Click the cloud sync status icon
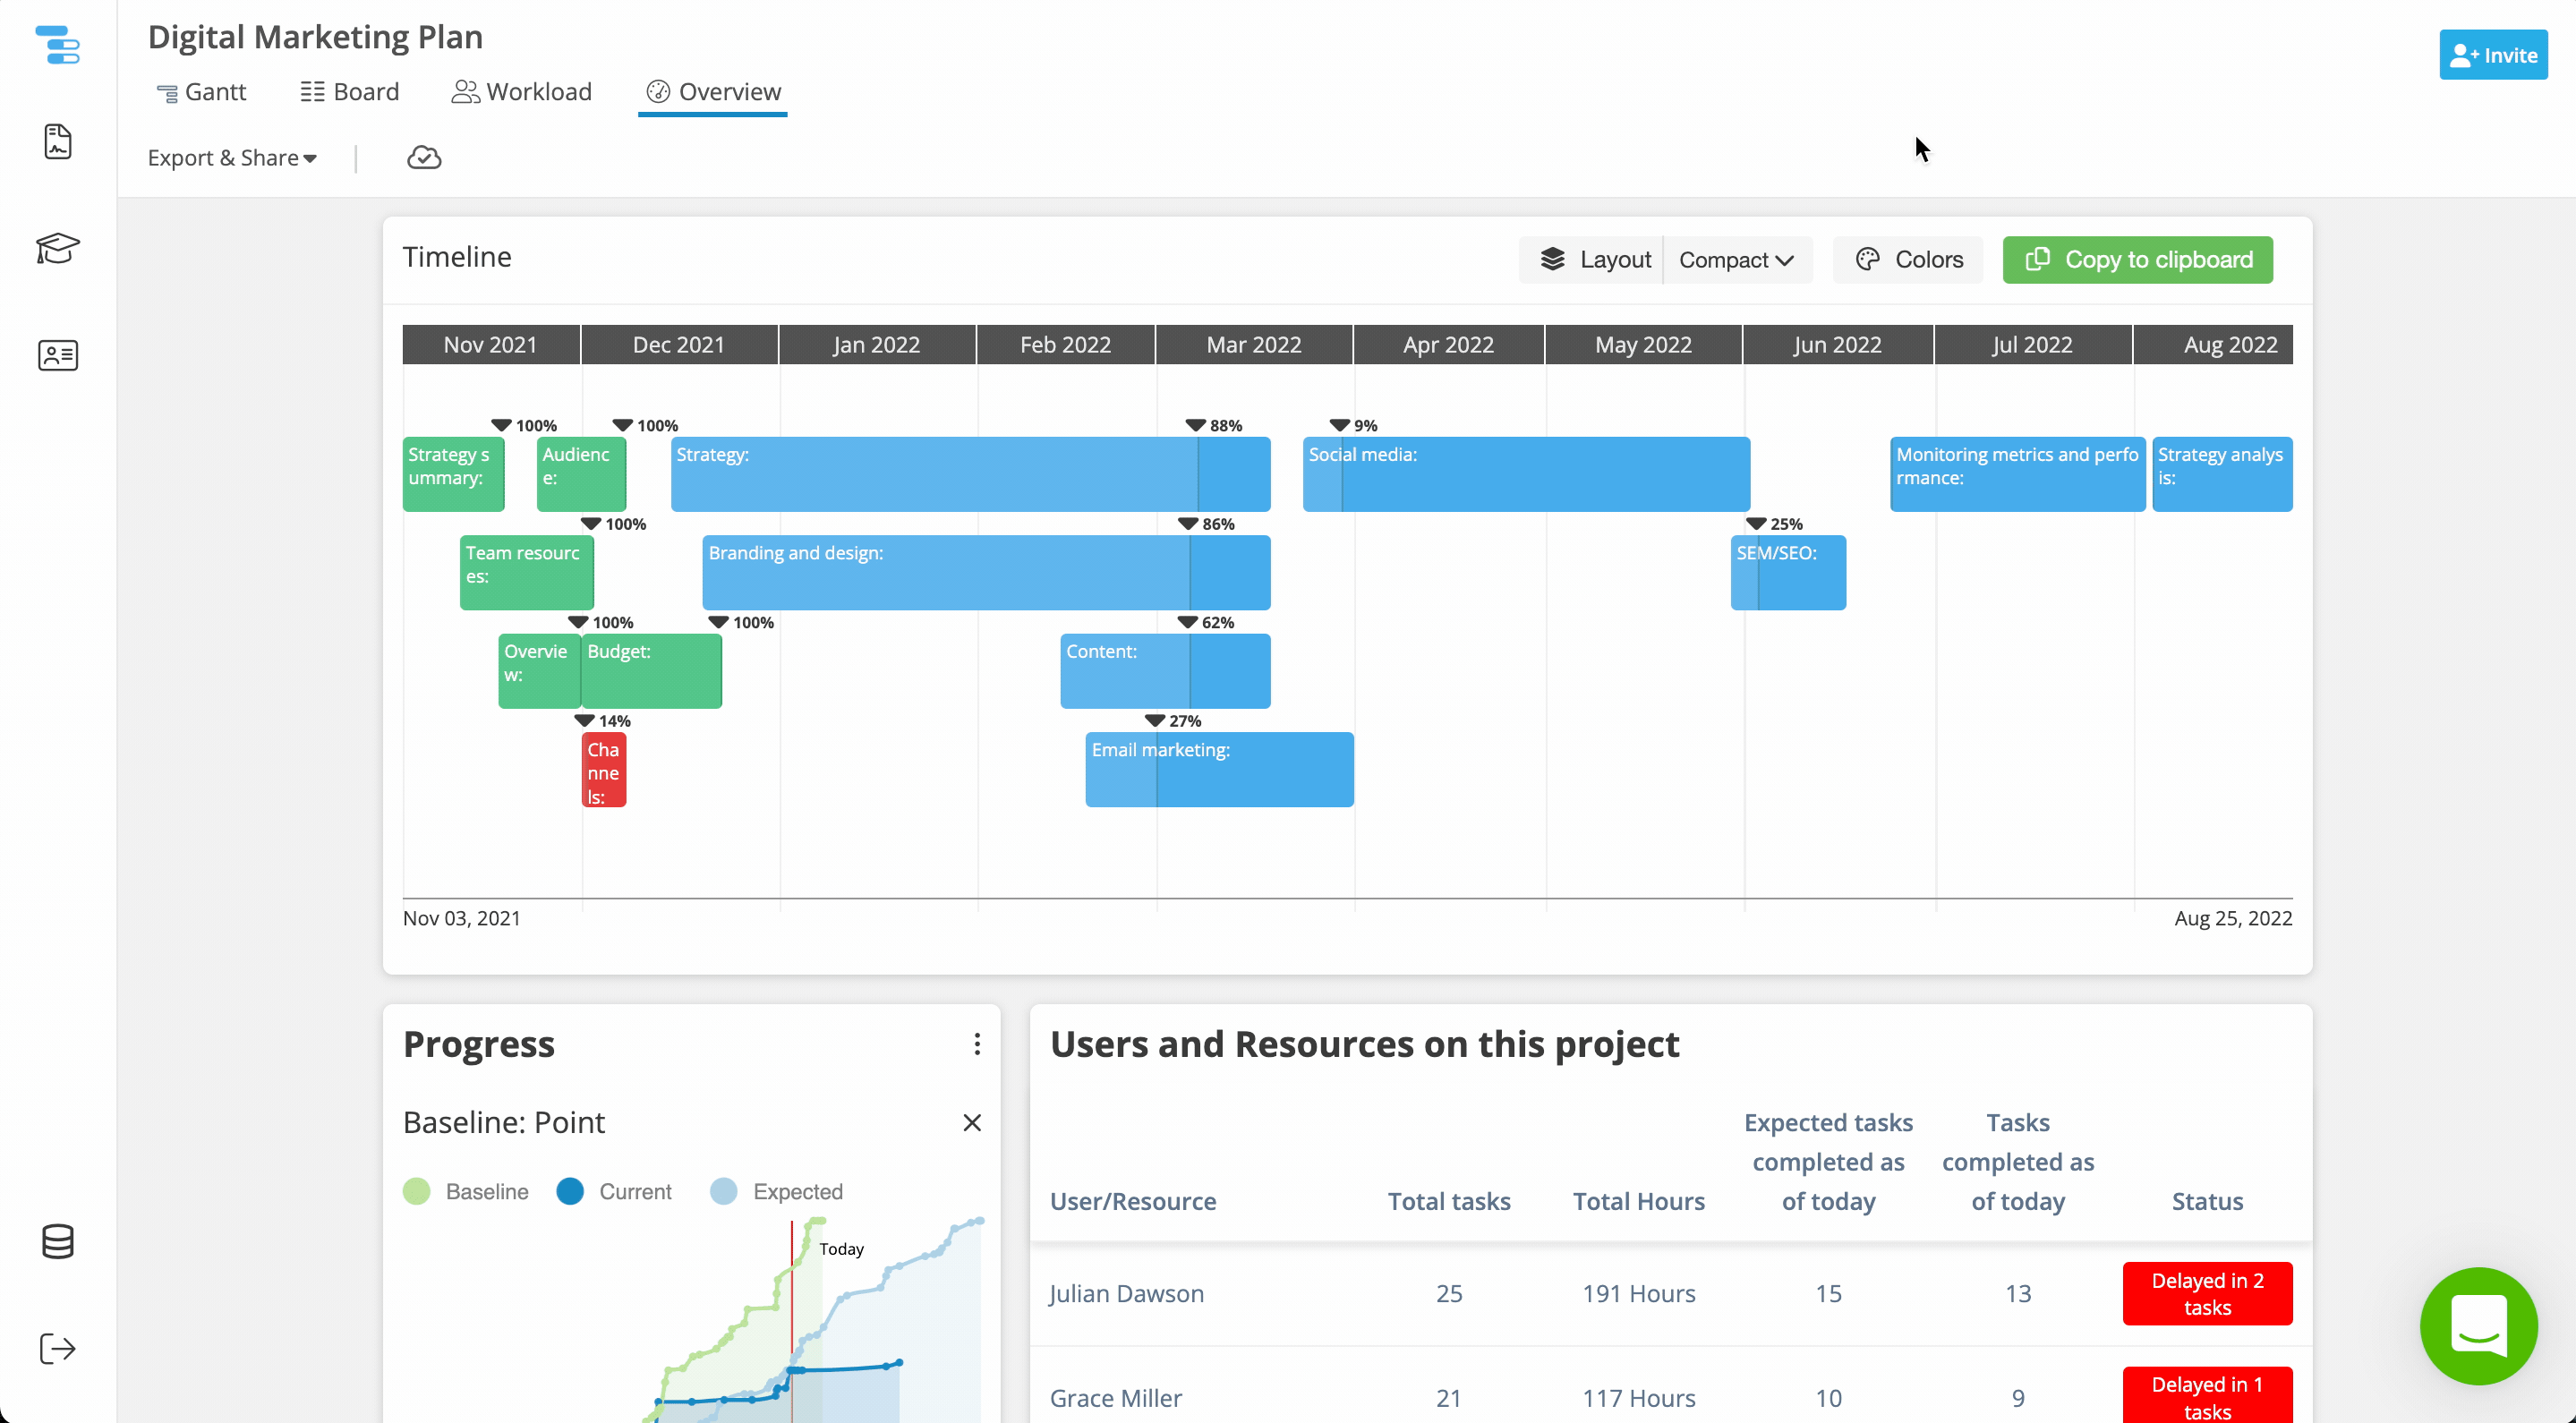 click(x=424, y=158)
